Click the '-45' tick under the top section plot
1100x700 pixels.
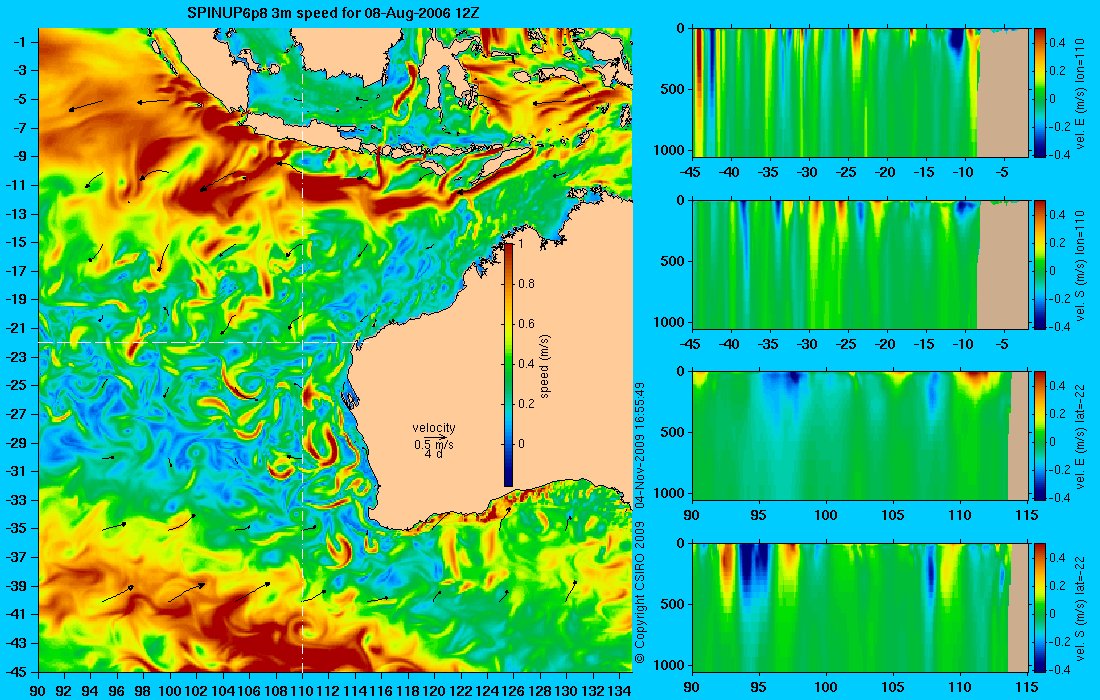click(692, 173)
